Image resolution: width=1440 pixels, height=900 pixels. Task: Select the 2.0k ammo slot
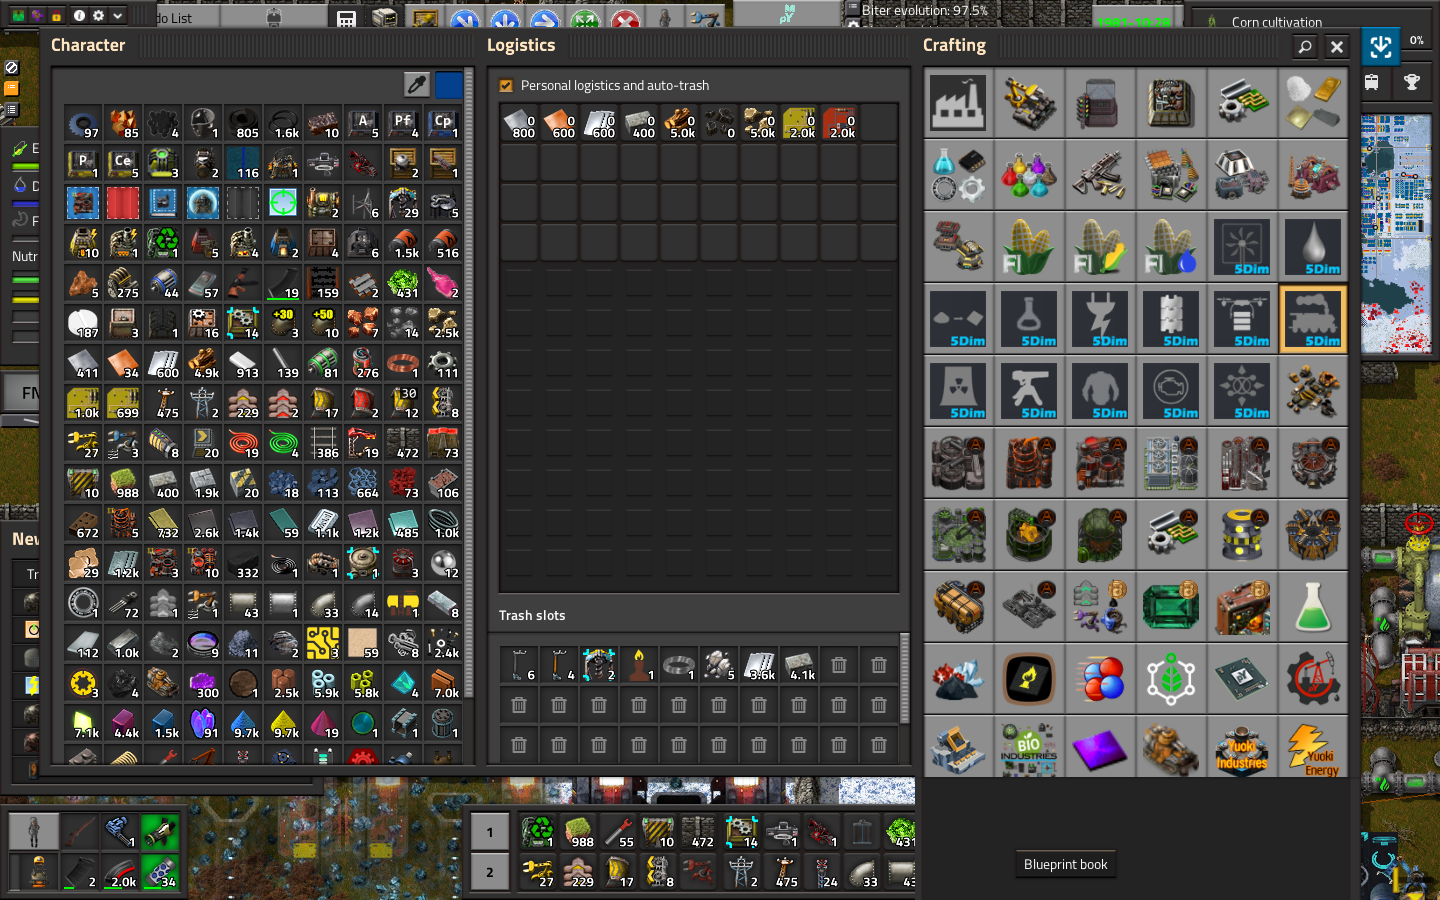[x=120, y=872]
